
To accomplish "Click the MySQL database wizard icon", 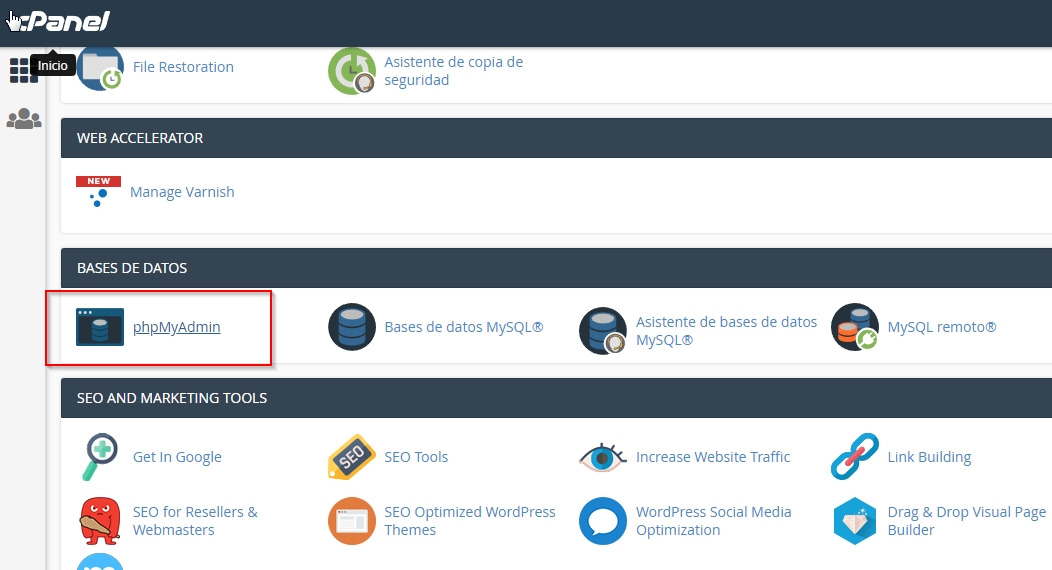I will pos(603,331).
